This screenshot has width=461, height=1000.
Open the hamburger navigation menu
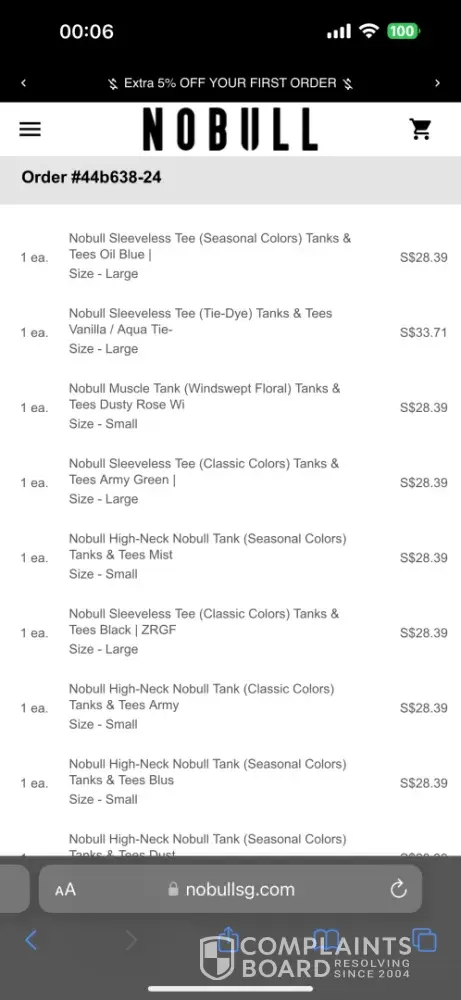pyautogui.click(x=30, y=129)
